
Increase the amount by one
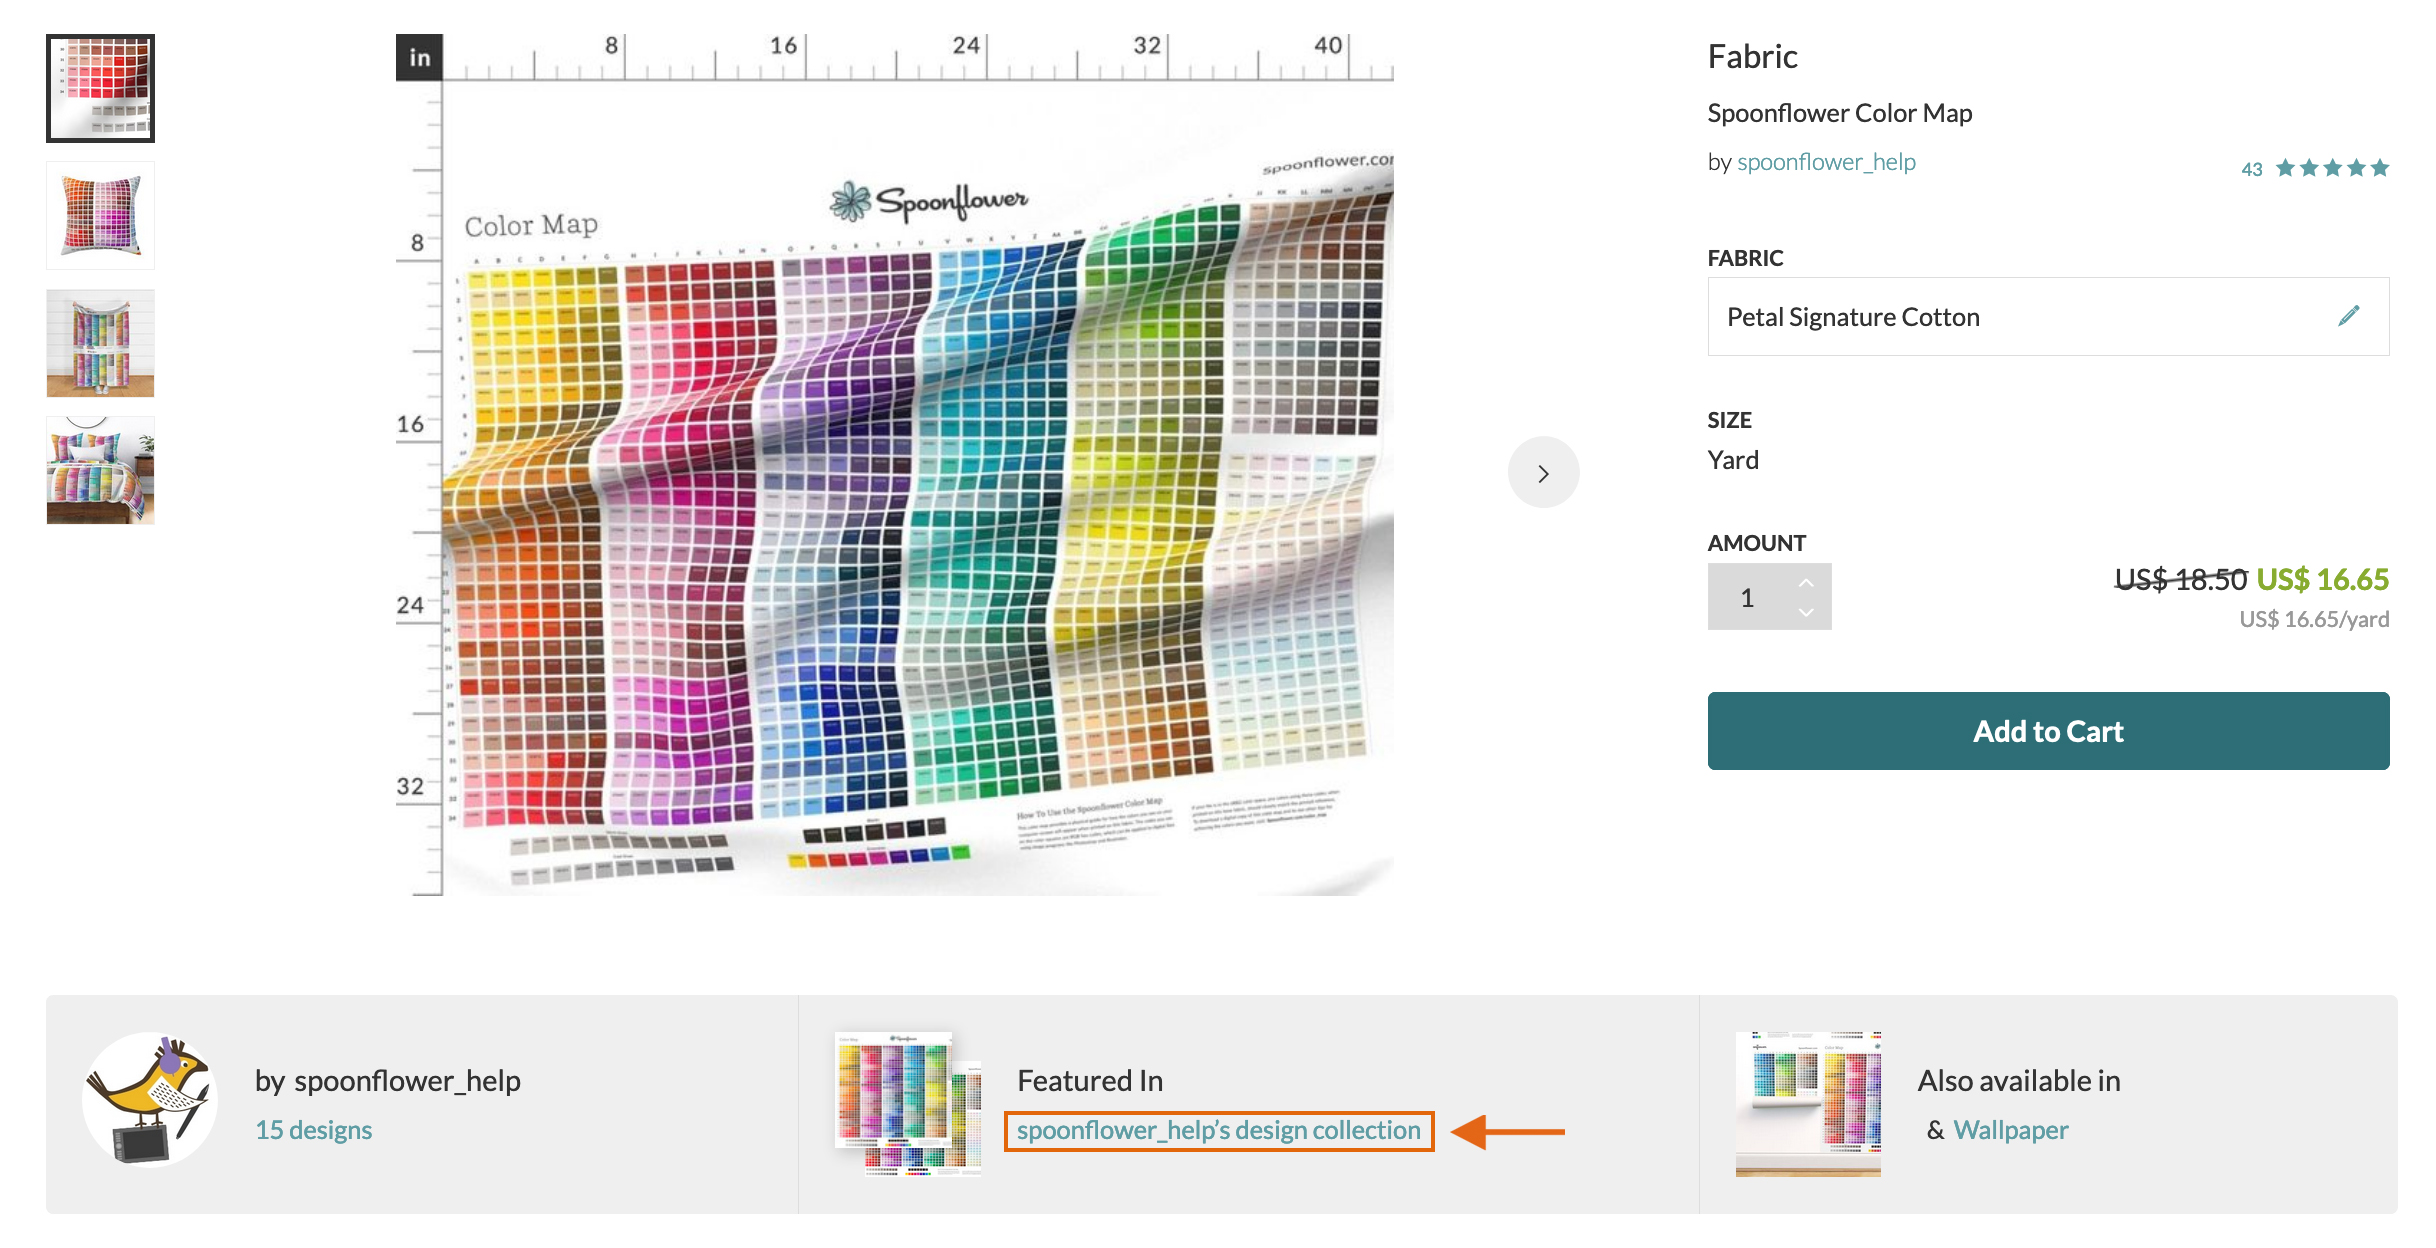(x=1806, y=582)
